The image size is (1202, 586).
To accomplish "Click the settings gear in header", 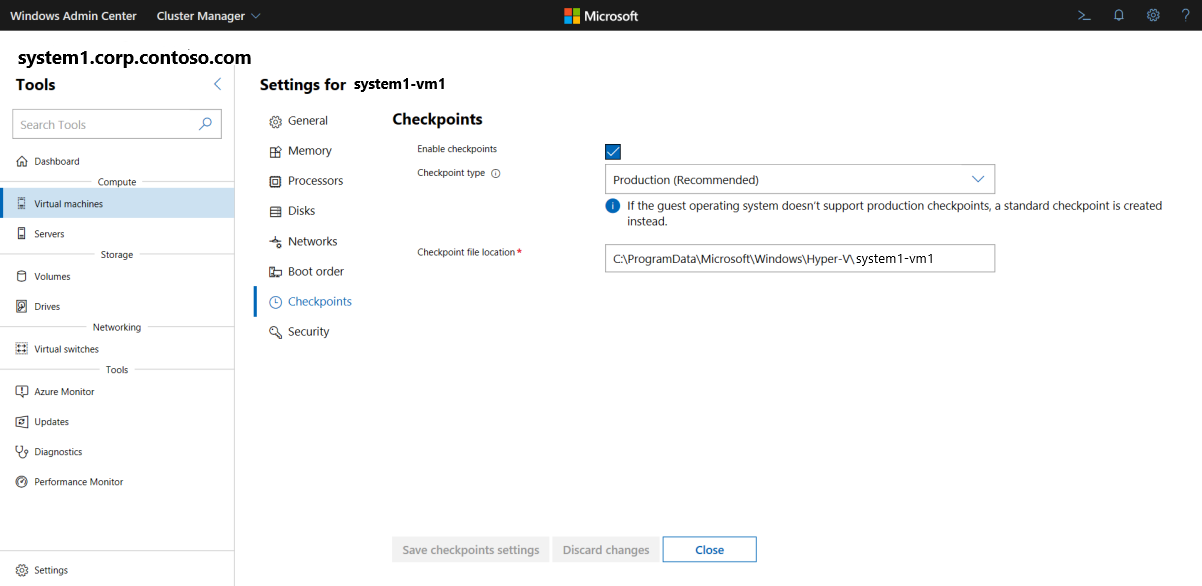I will pos(1153,15).
